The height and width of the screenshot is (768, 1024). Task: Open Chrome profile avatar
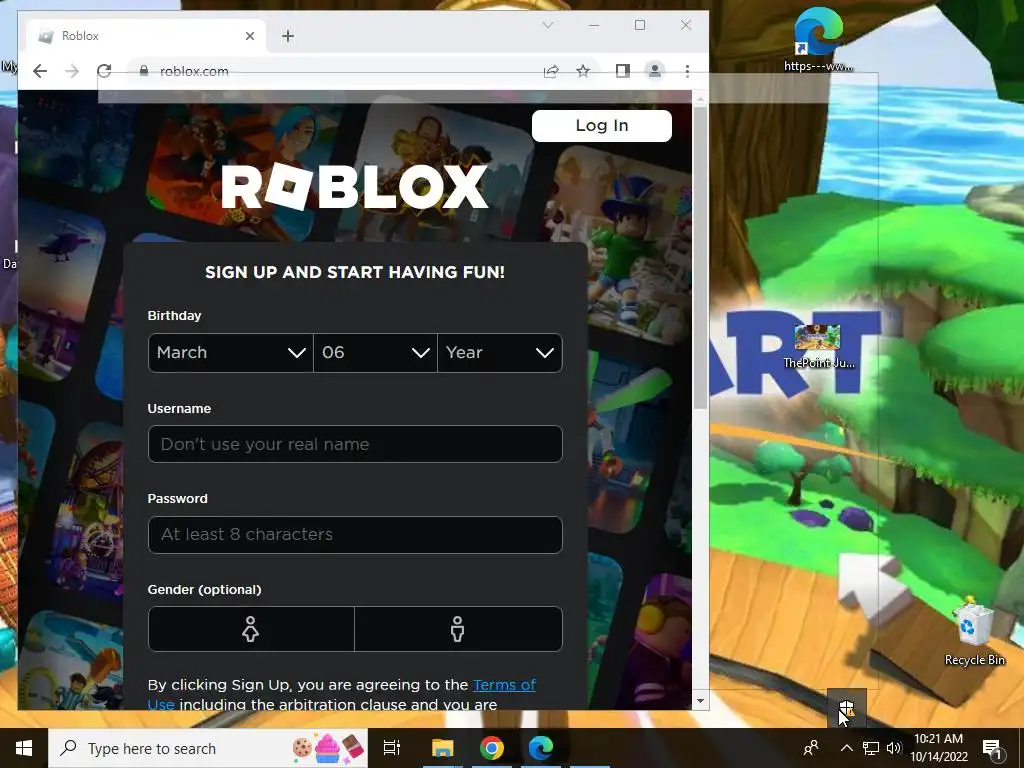coord(654,71)
